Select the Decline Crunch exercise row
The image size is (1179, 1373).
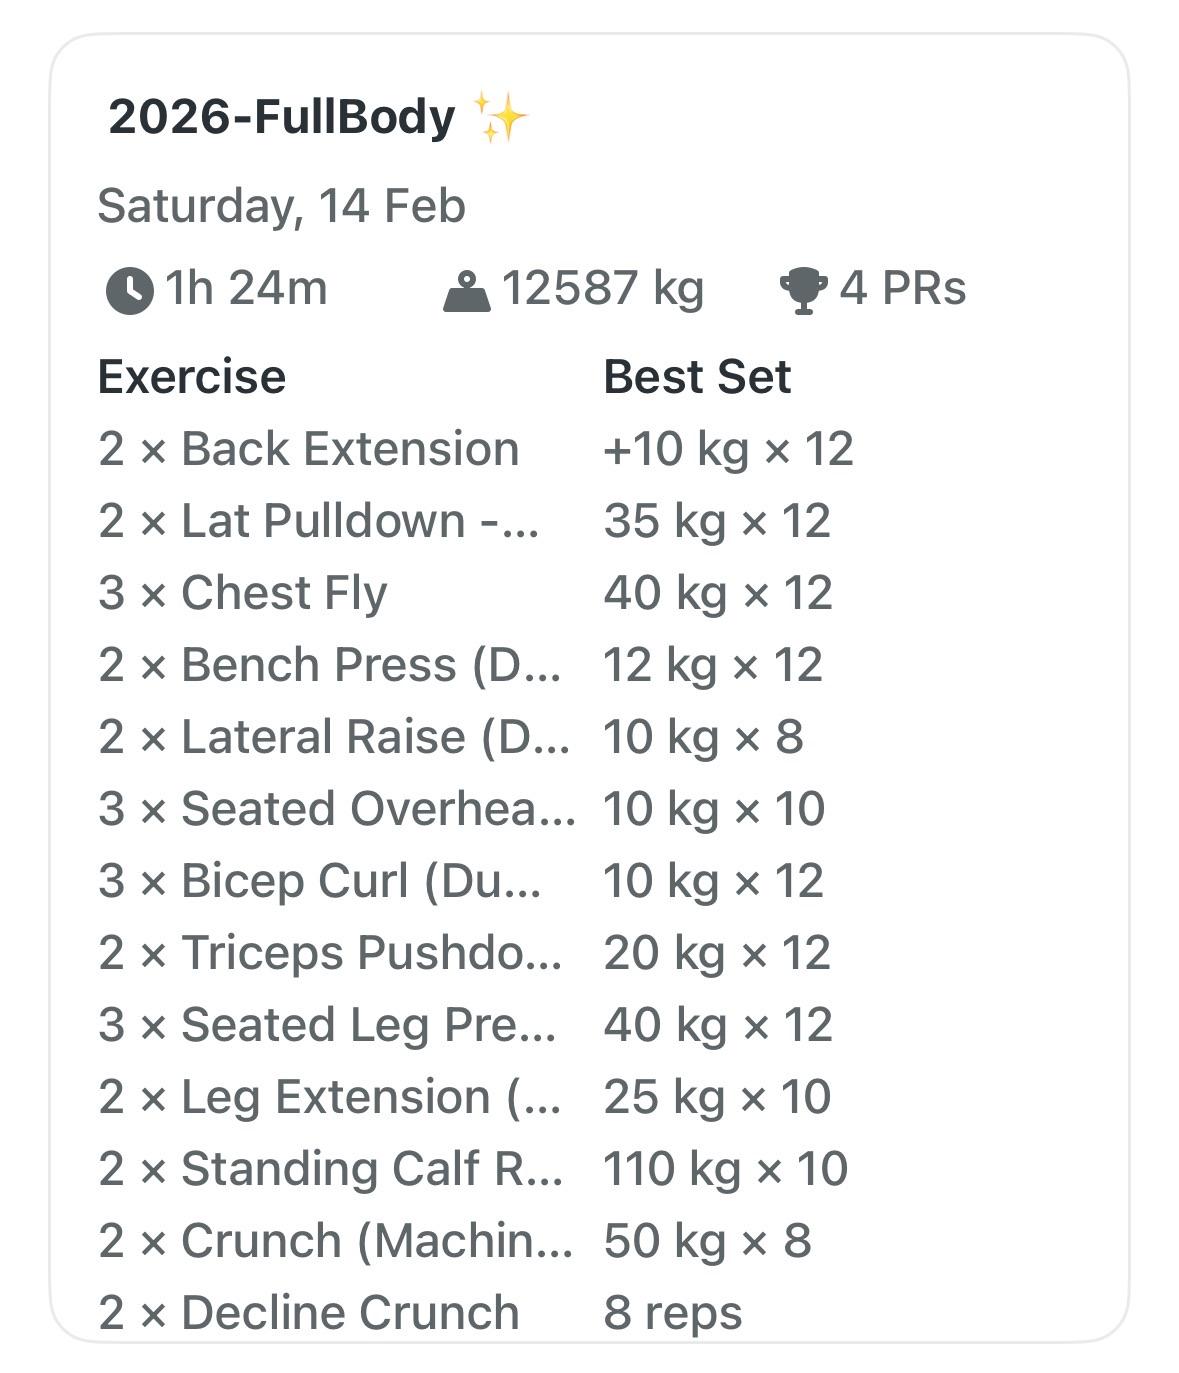click(308, 1313)
